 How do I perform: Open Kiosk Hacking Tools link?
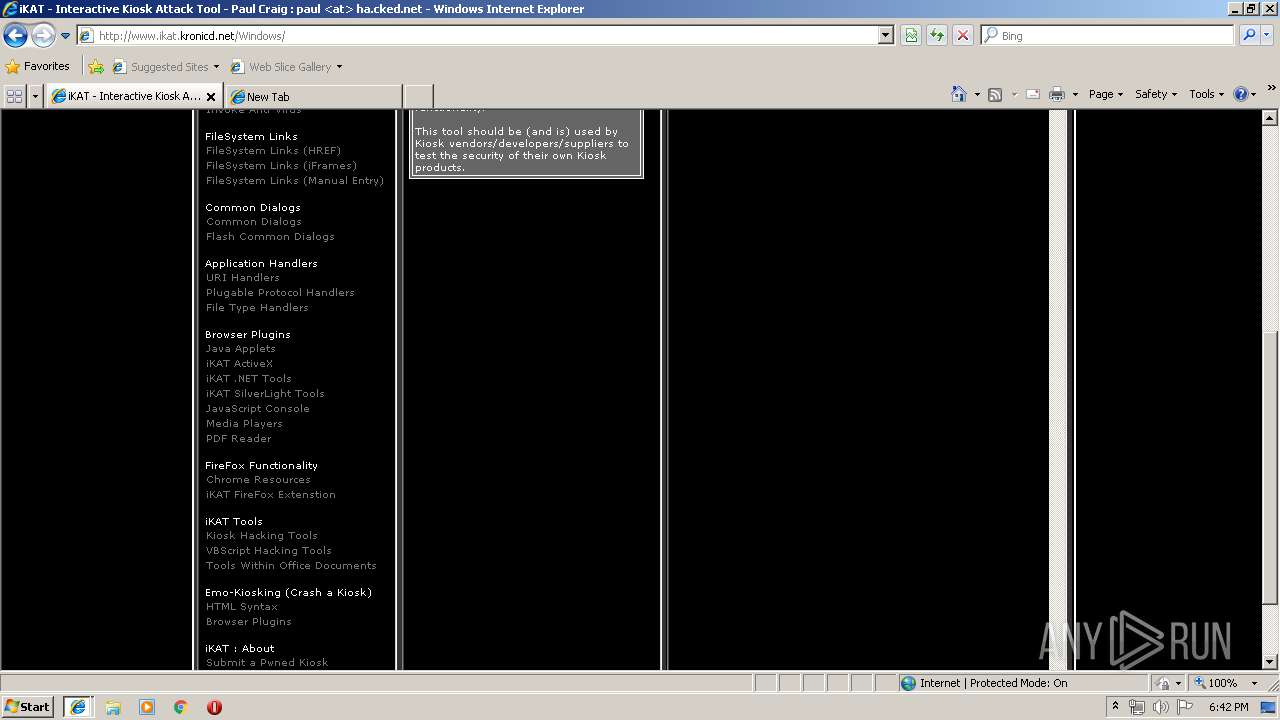(262, 536)
